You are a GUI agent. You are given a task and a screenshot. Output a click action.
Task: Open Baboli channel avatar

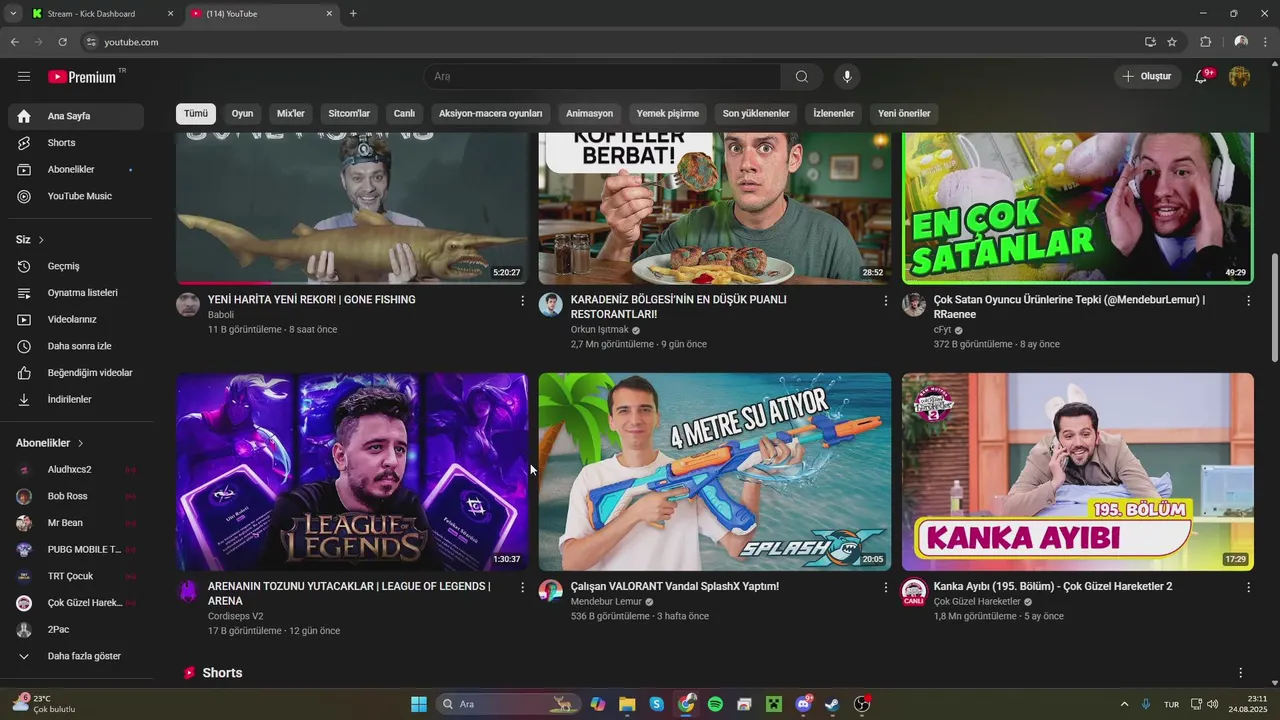click(x=188, y=305)
